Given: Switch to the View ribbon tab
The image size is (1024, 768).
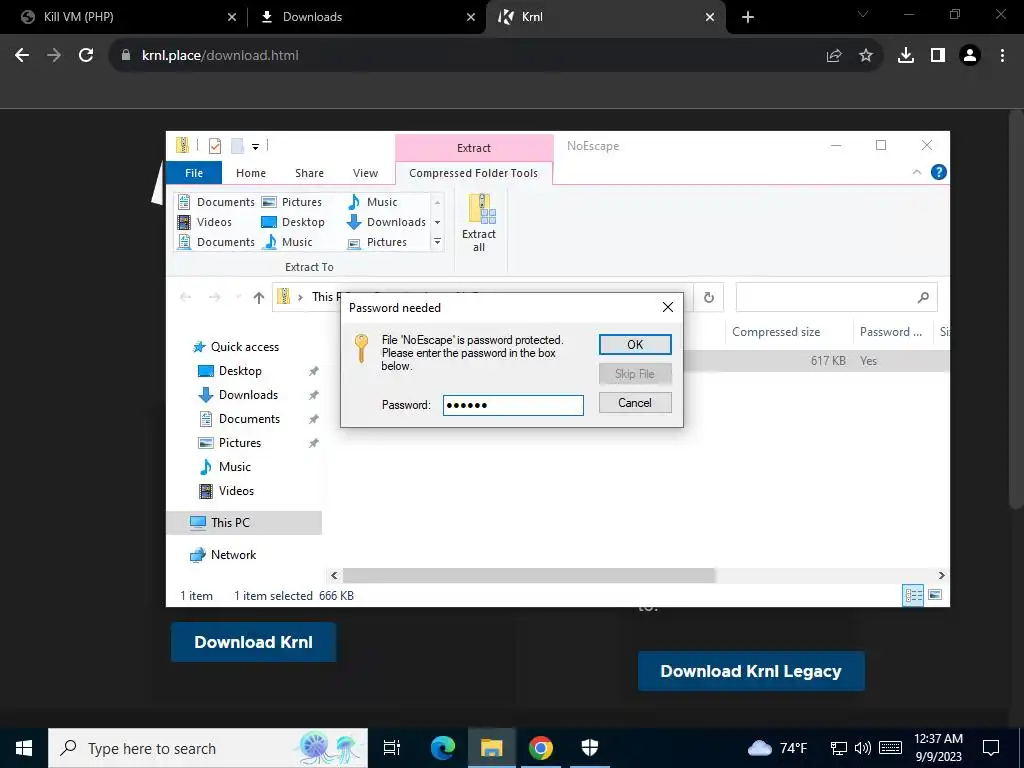Looking at the screenshot, I should tap(365, 173).
